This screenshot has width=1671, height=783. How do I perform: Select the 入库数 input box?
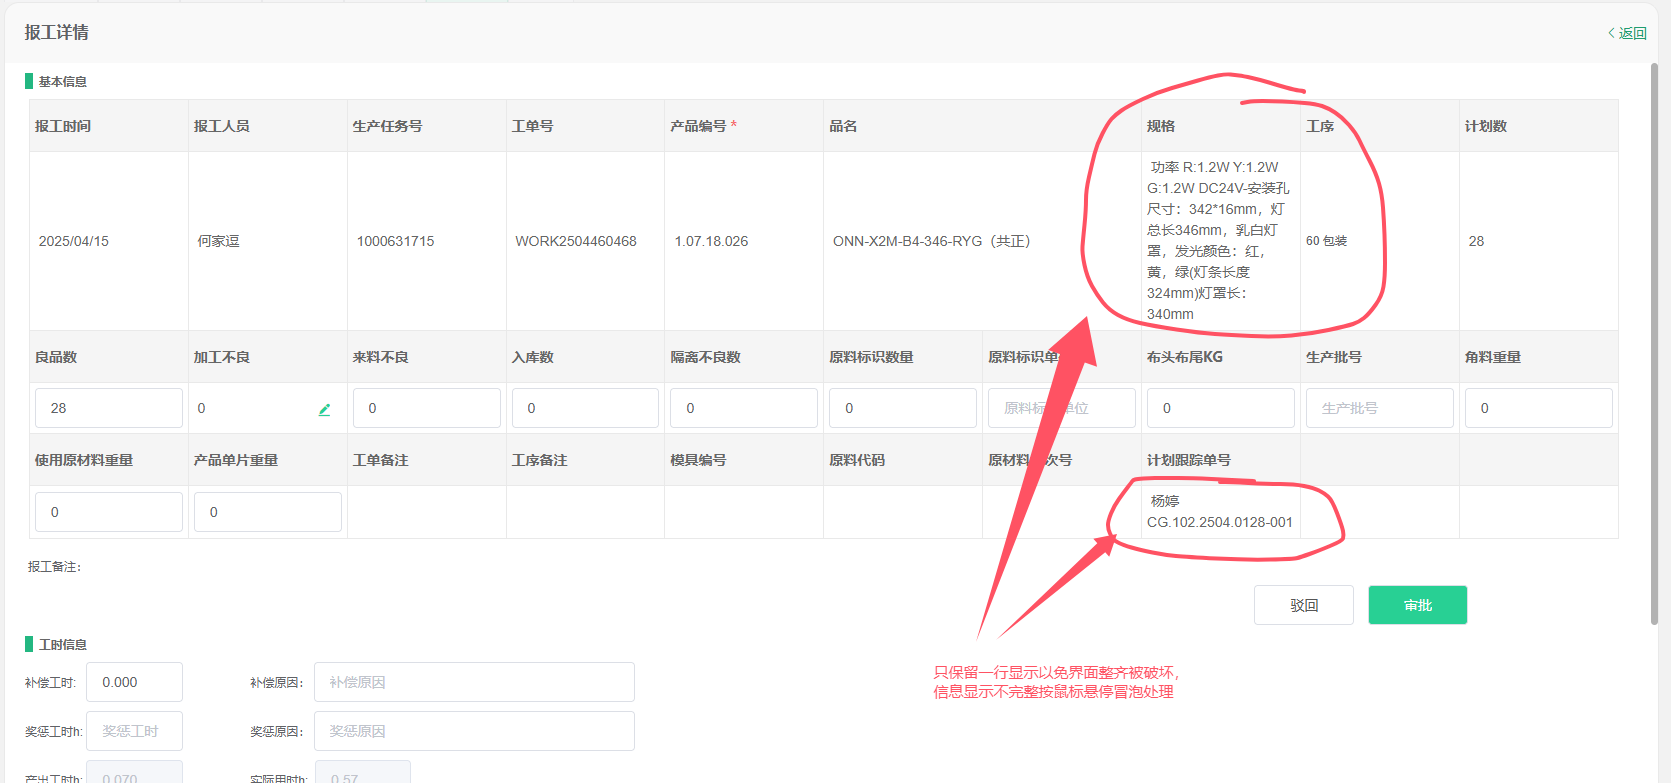click(585, 408)
